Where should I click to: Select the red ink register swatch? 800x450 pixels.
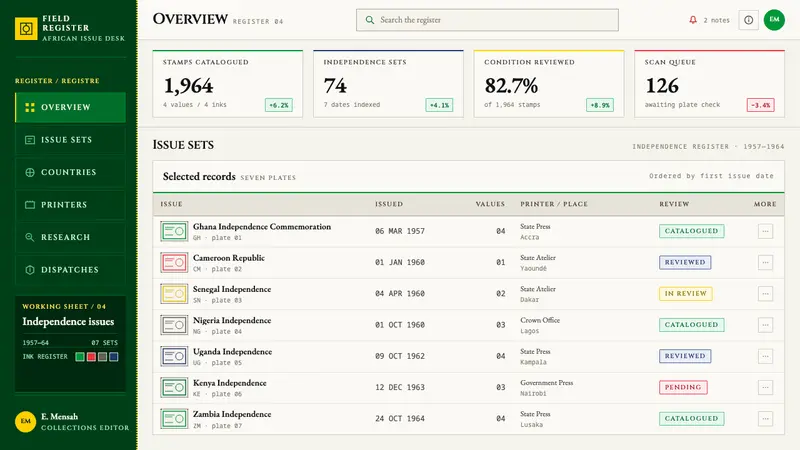(x=91, y=357)
